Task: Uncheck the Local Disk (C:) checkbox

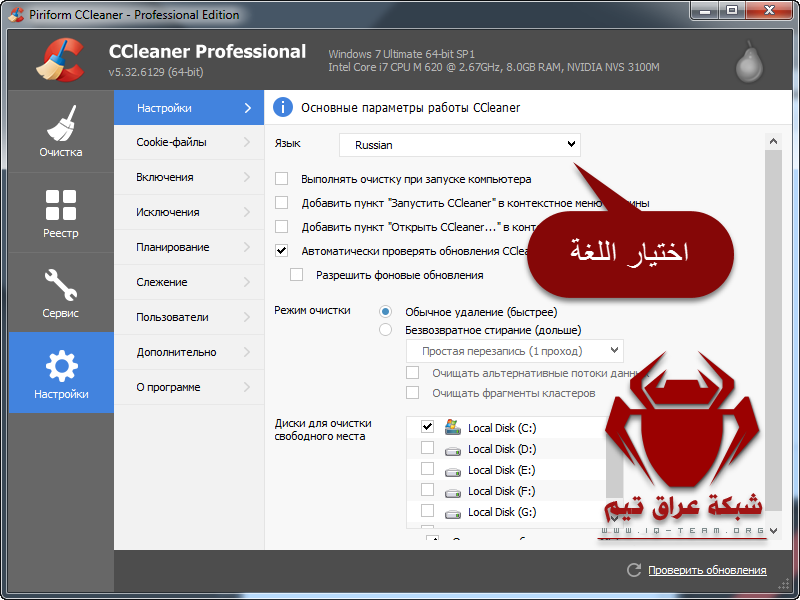Action: [x=427, y=427]
